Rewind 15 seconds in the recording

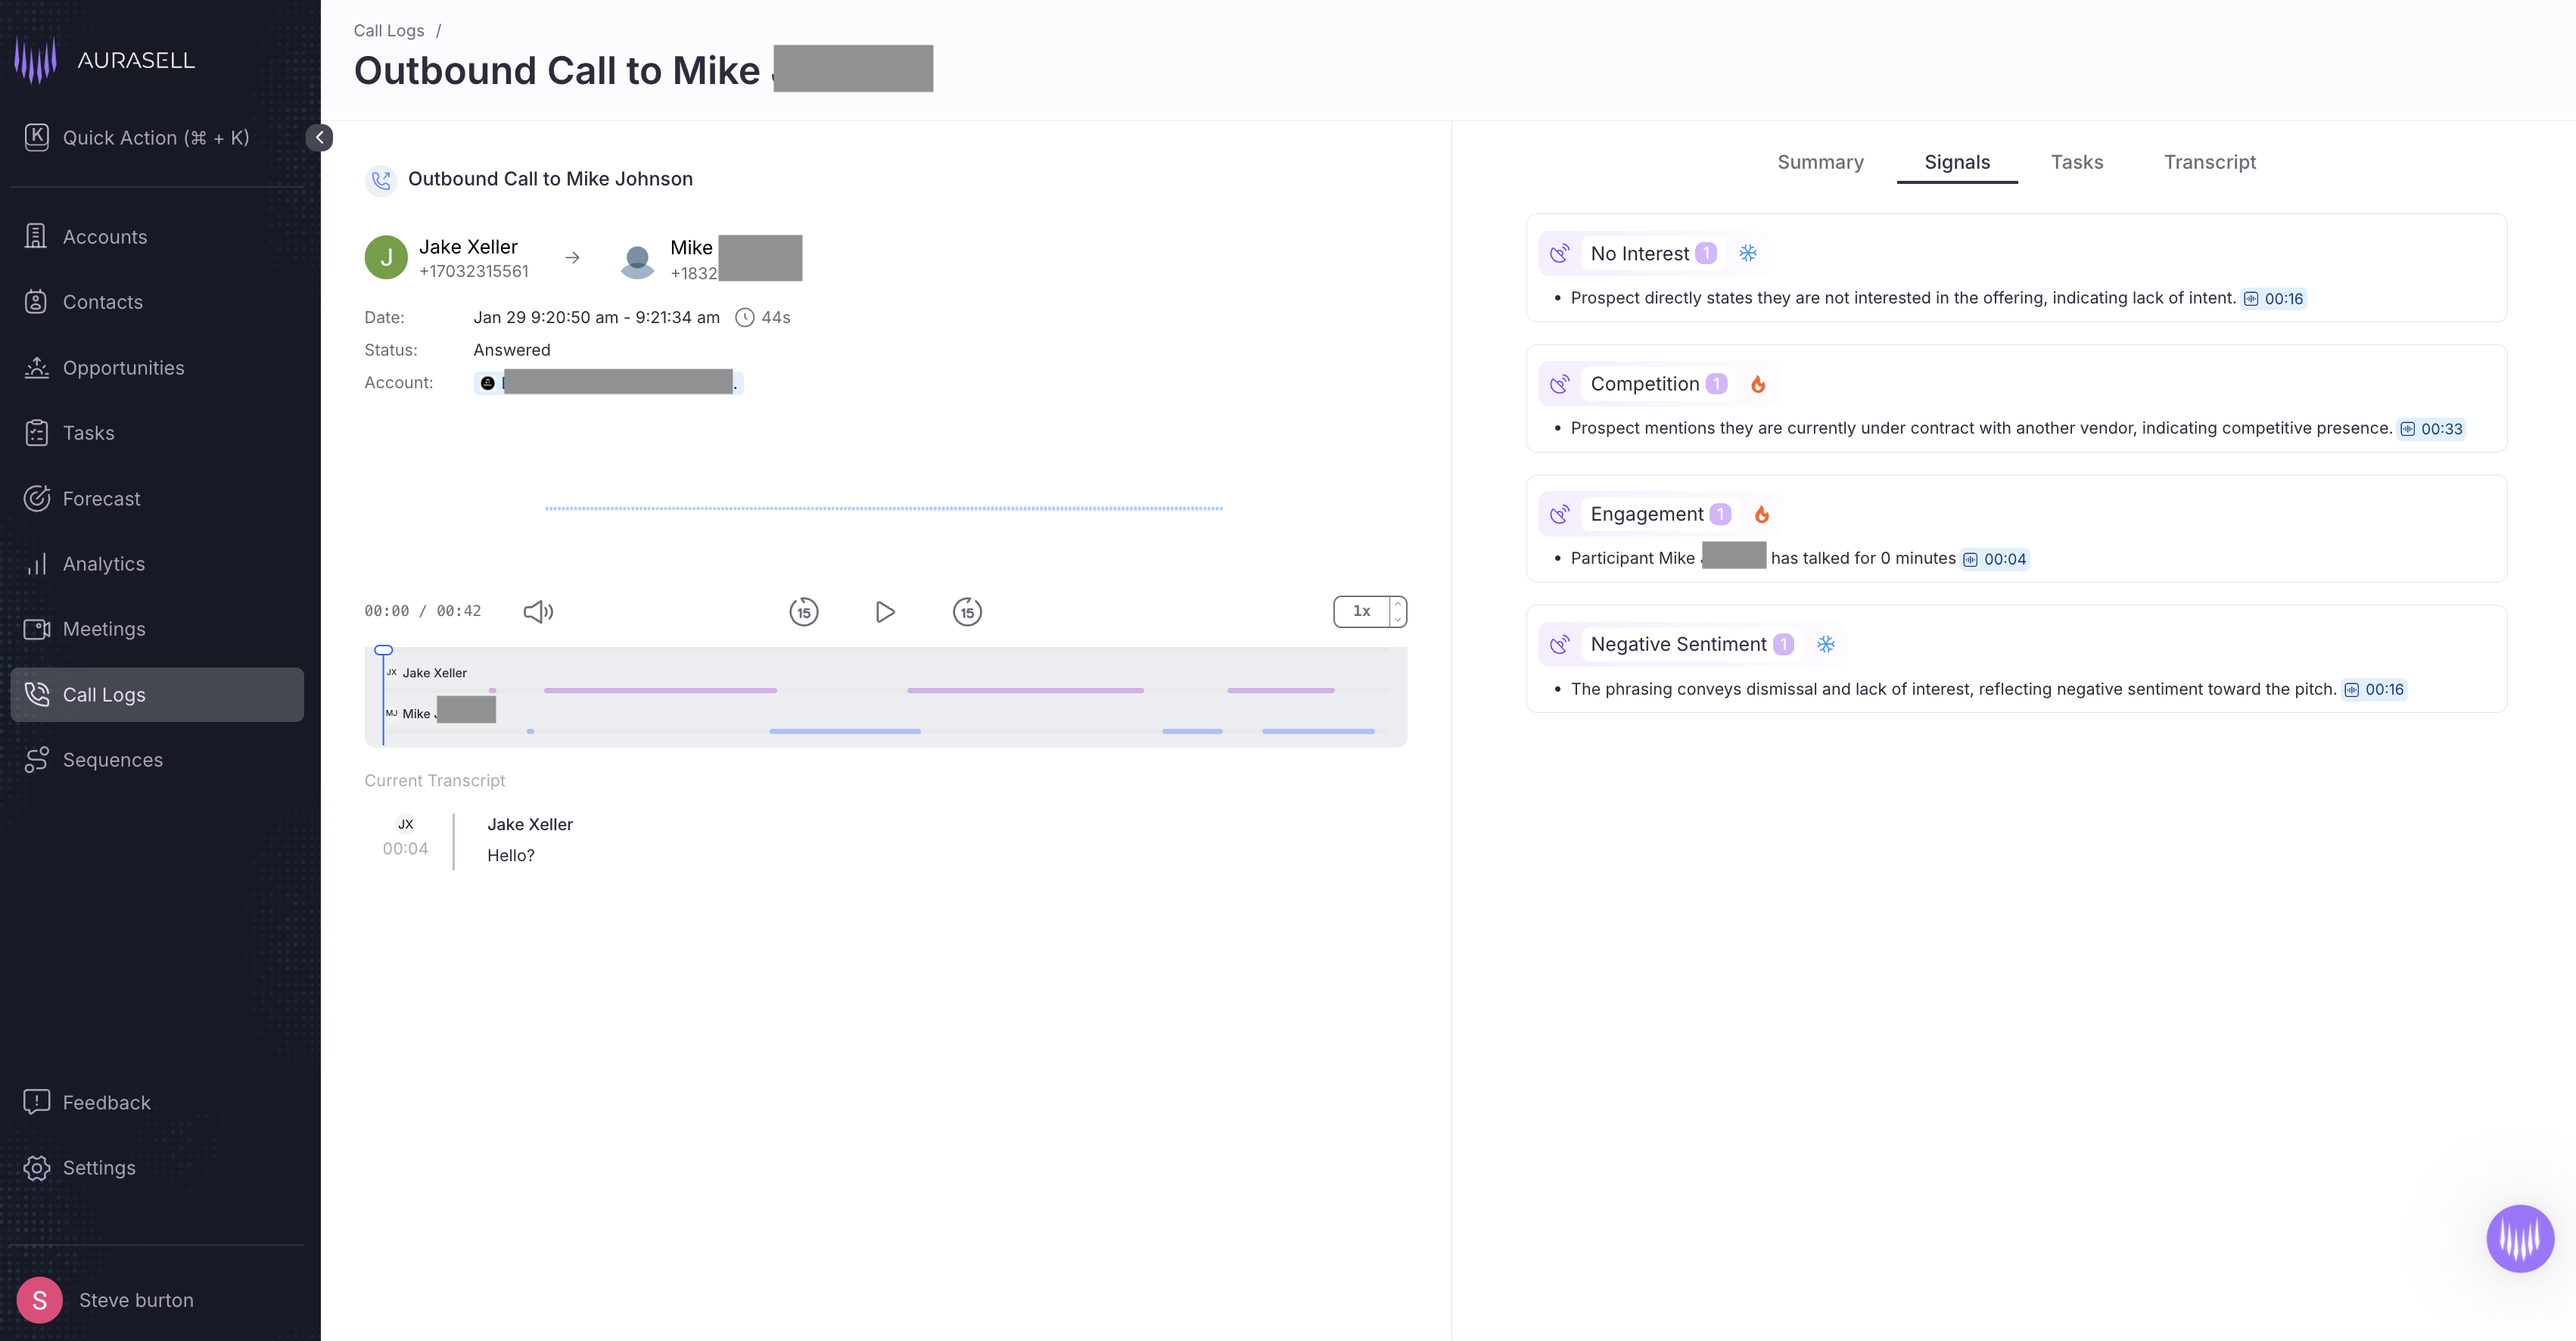pos(803,611)
